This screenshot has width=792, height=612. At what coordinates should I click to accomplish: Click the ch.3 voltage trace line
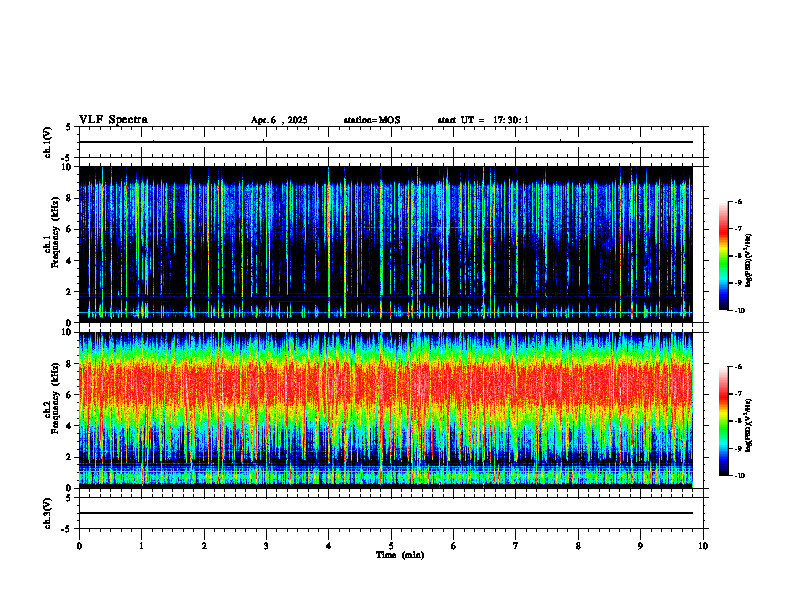[x=386, y=513]
